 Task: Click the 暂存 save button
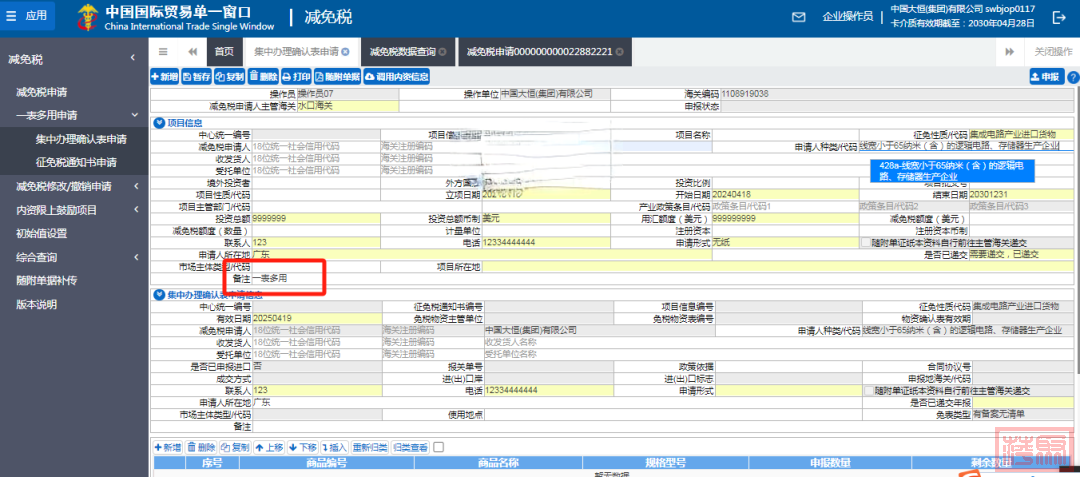tap(197, 77)
